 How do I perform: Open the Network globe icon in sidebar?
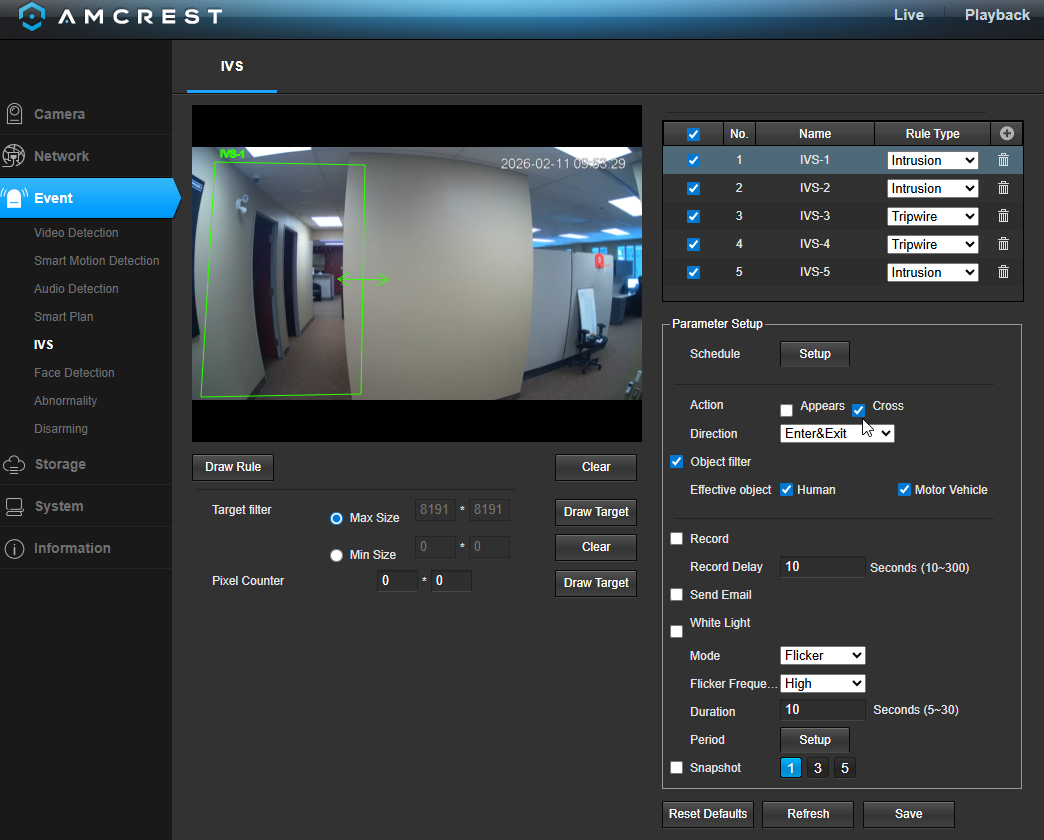coord(15,156)
